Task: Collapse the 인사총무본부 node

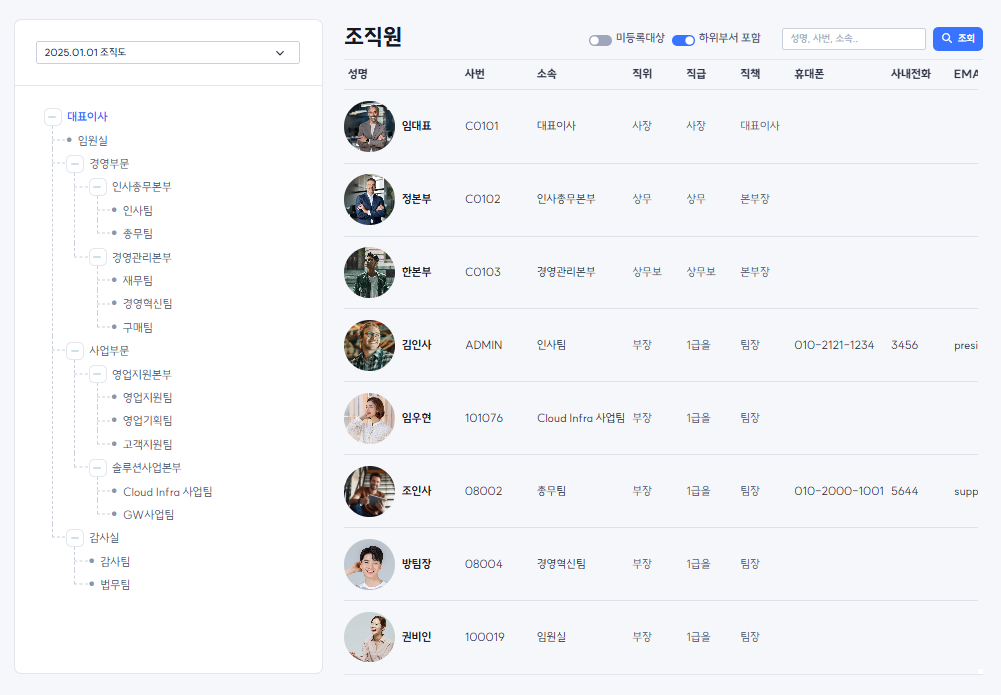Action: click(x=97, y=187)
